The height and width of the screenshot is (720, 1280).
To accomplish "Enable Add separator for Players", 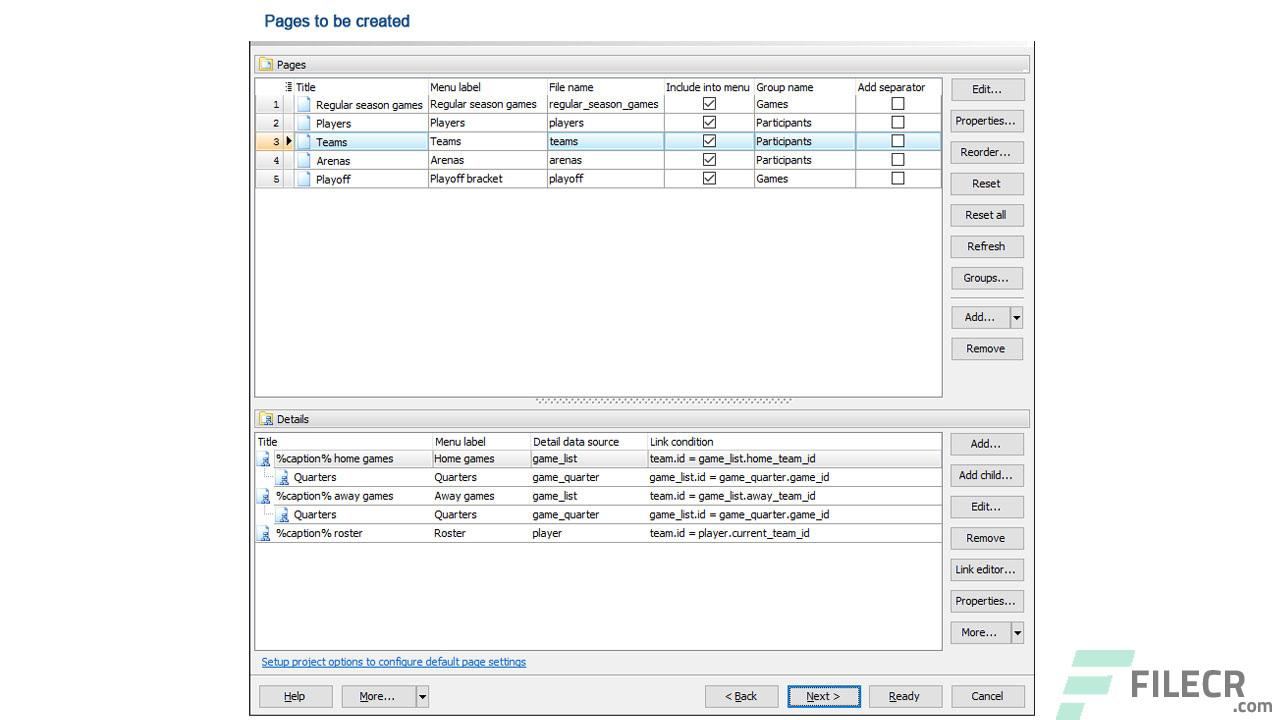I will pos(897,122).
